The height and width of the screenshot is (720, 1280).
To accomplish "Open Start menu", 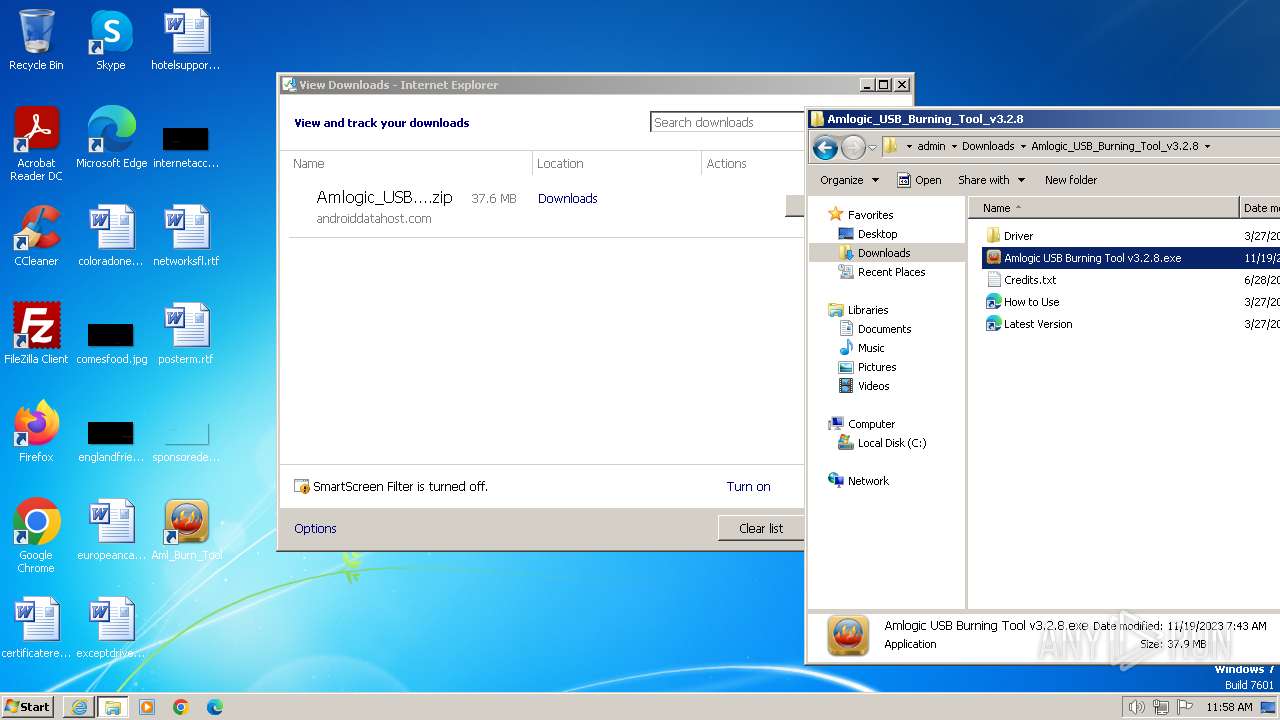I will 28,707.
